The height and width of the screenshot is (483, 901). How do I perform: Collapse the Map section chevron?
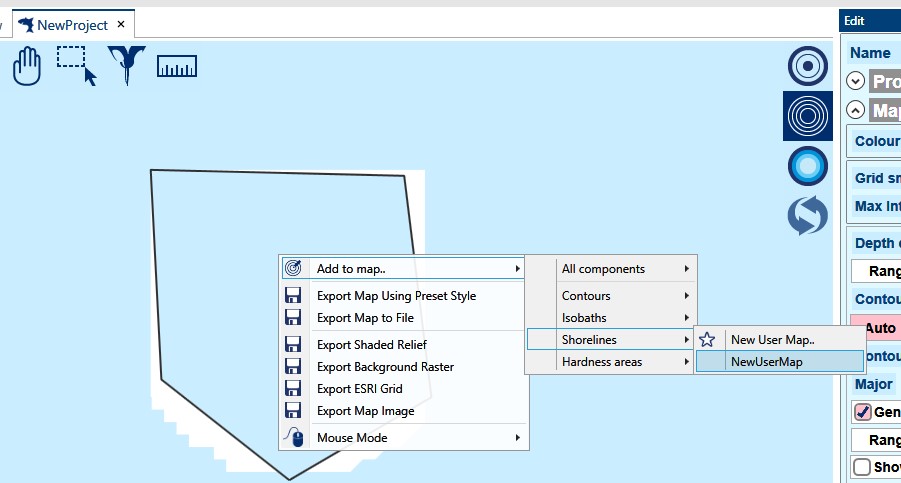[856, 110]
